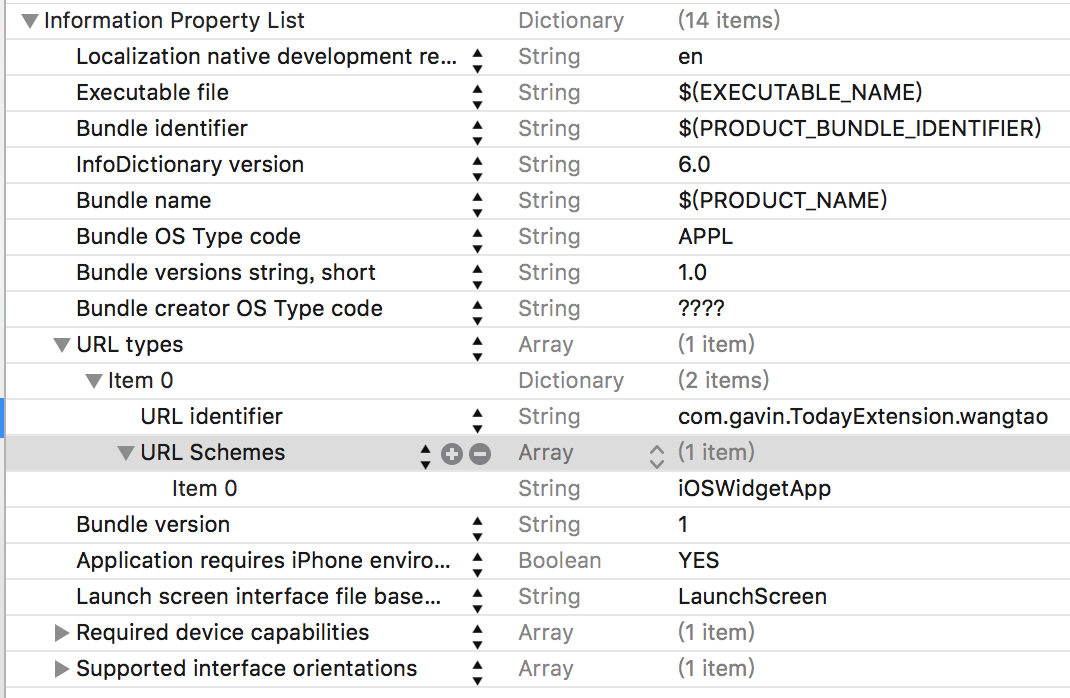Viewport: 1070px width, 698px height.
Task: Select the com.gavin.TodayExtension.wangtao value
Action: tap(862, 417)
